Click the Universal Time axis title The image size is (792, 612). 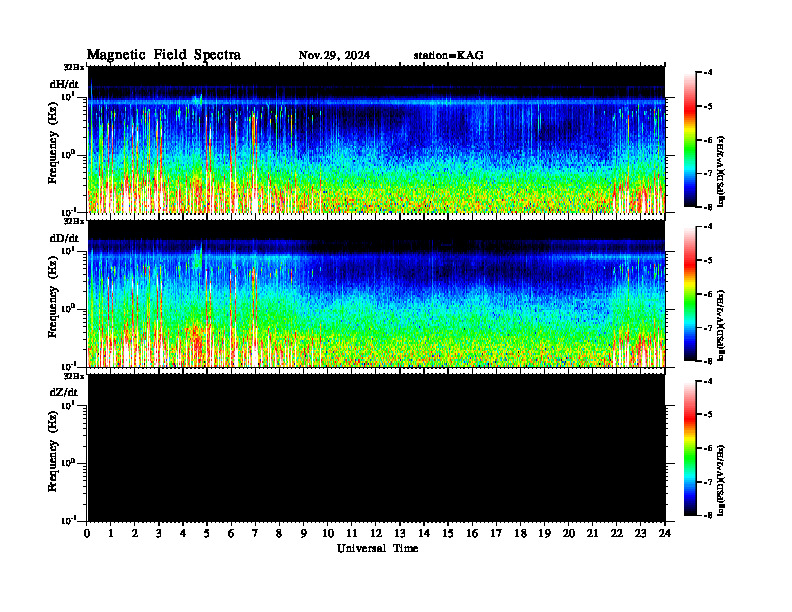(377, 548)
